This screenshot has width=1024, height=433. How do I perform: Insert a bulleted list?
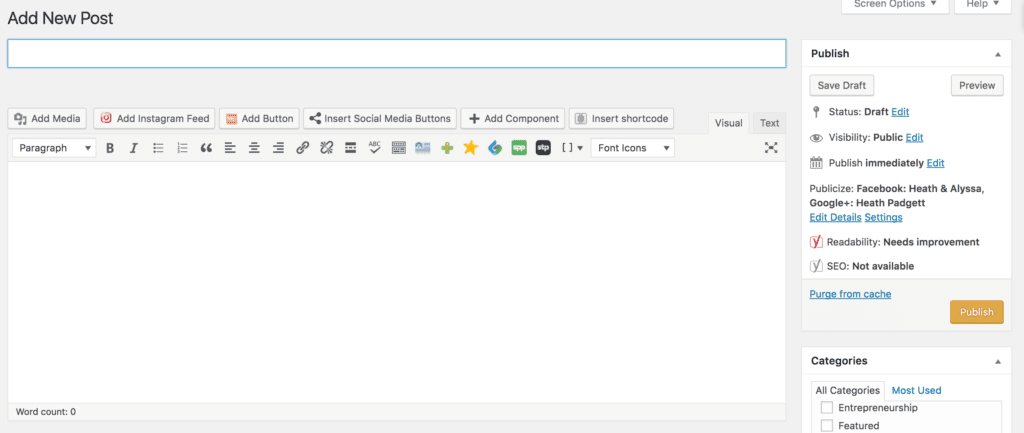158,148
